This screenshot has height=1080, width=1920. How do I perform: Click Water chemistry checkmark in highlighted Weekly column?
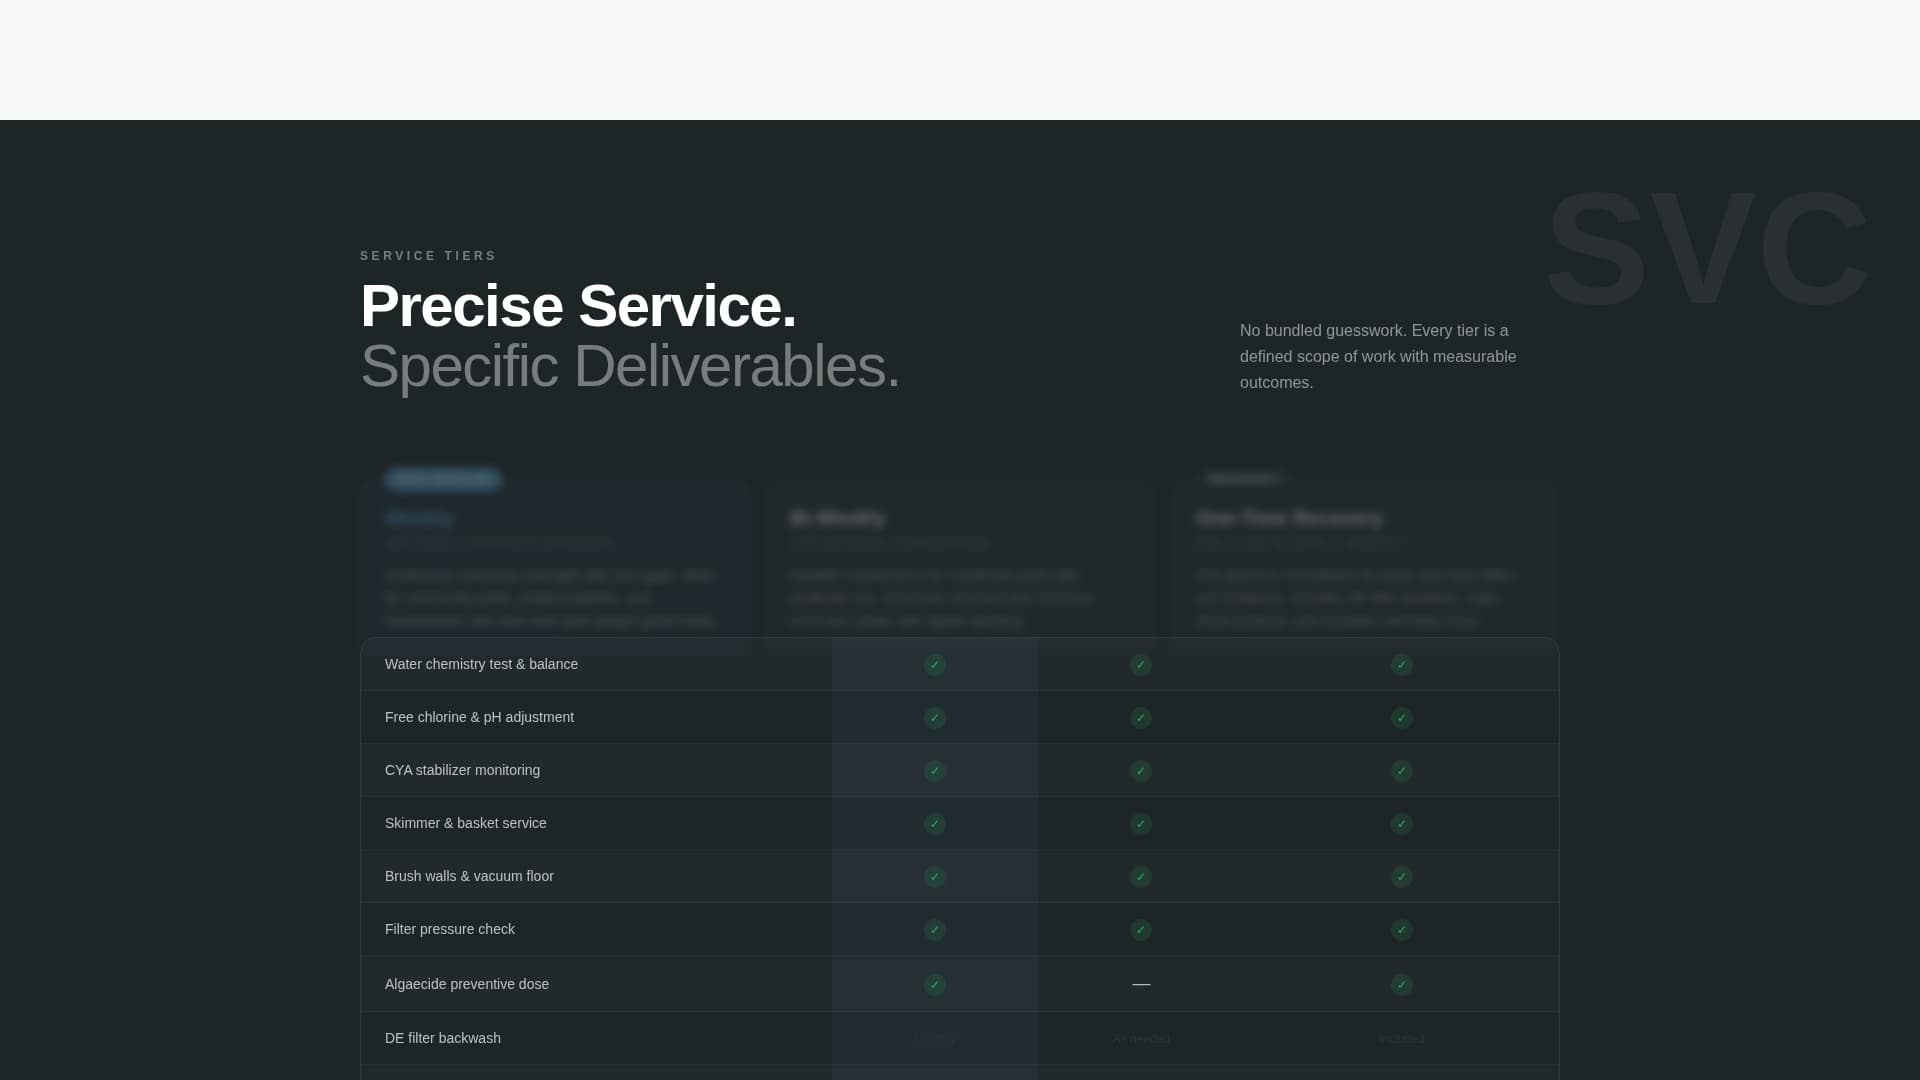point(935,665)
